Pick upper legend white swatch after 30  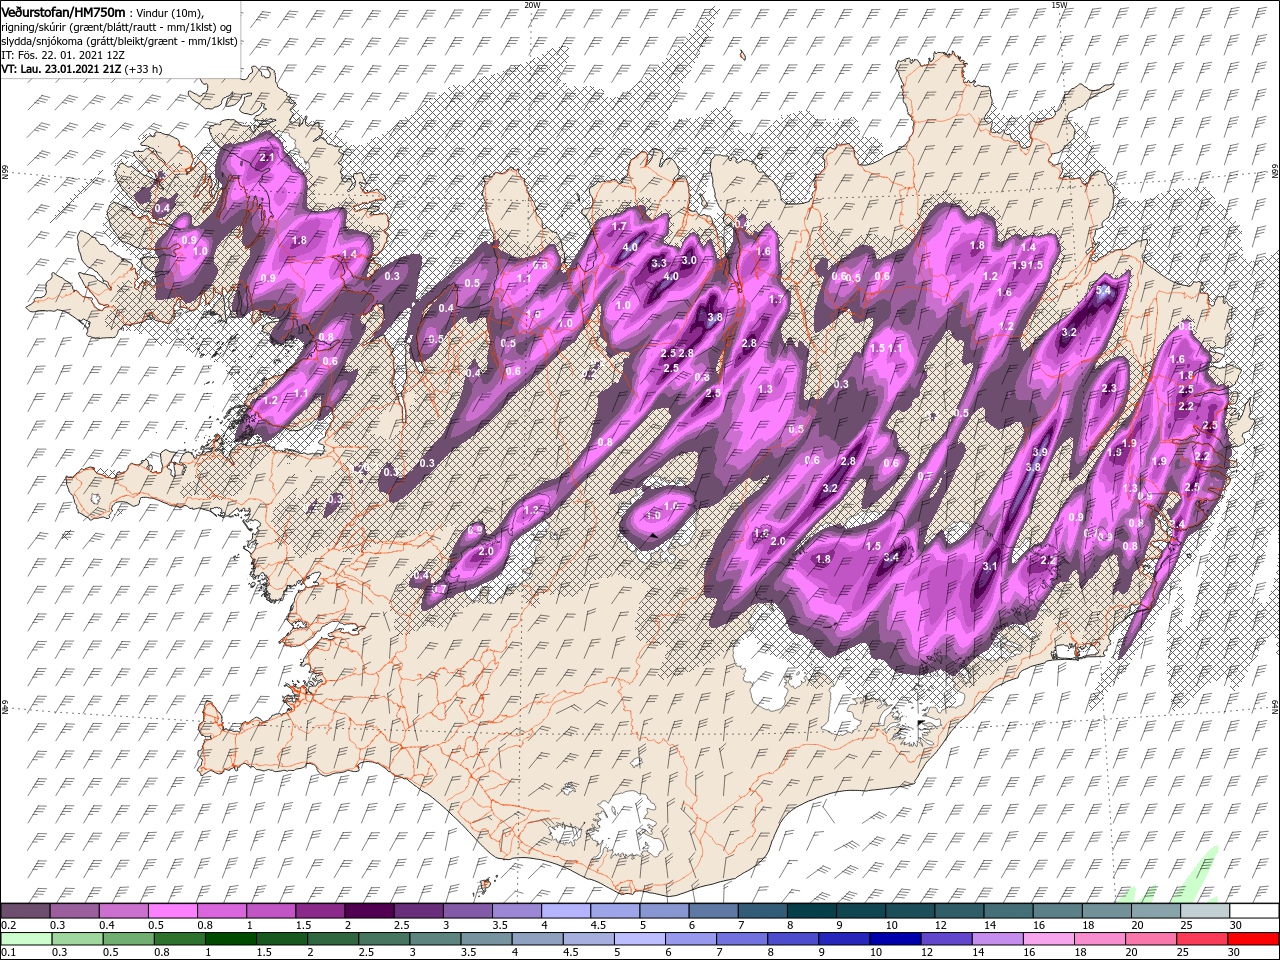tap(1254, 910)
